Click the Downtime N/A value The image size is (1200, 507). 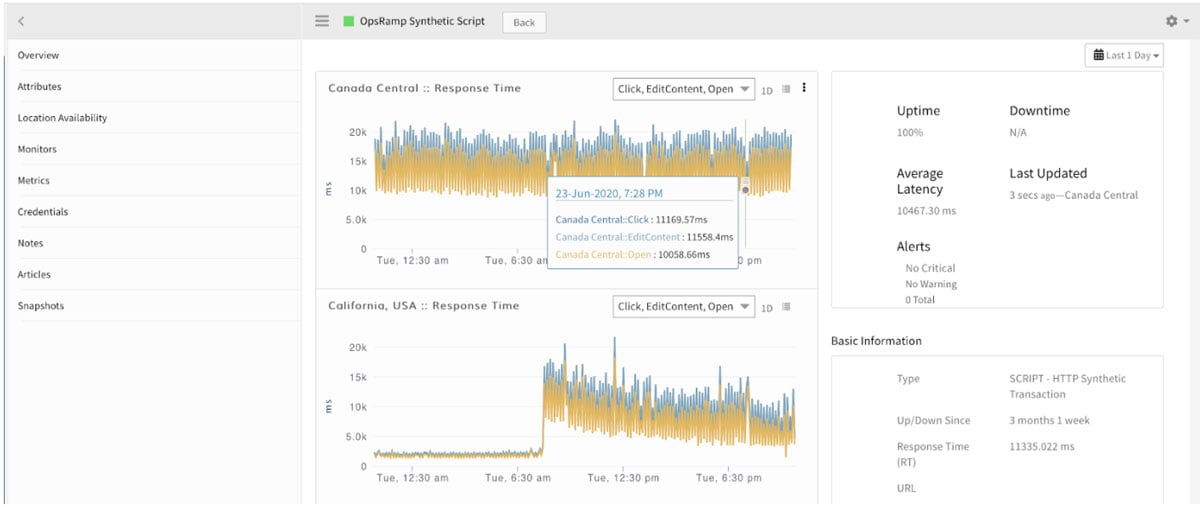(1018, 132)
